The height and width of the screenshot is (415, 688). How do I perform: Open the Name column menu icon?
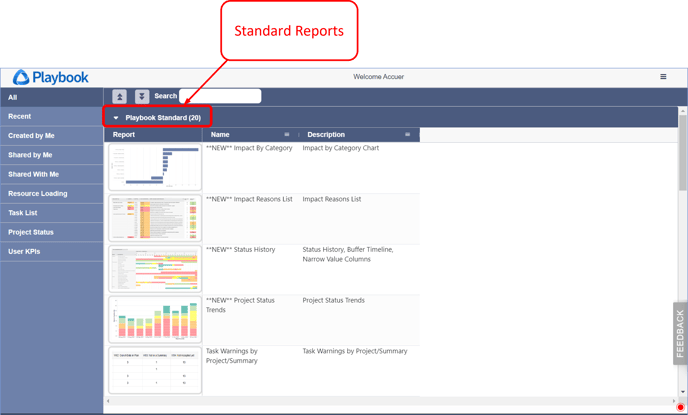coord(287,134)
